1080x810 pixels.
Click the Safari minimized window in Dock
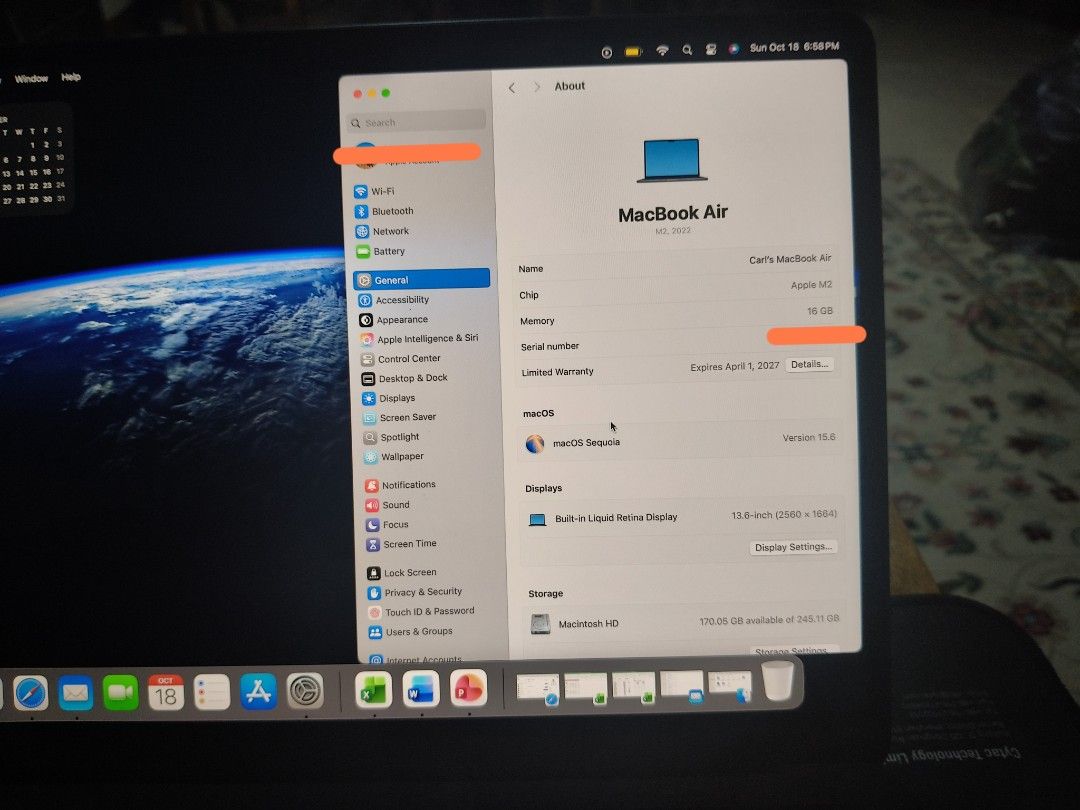click(x=538, y=689)
